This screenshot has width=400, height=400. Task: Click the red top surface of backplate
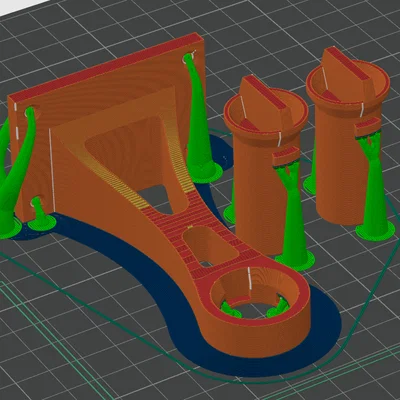(107, 64)
